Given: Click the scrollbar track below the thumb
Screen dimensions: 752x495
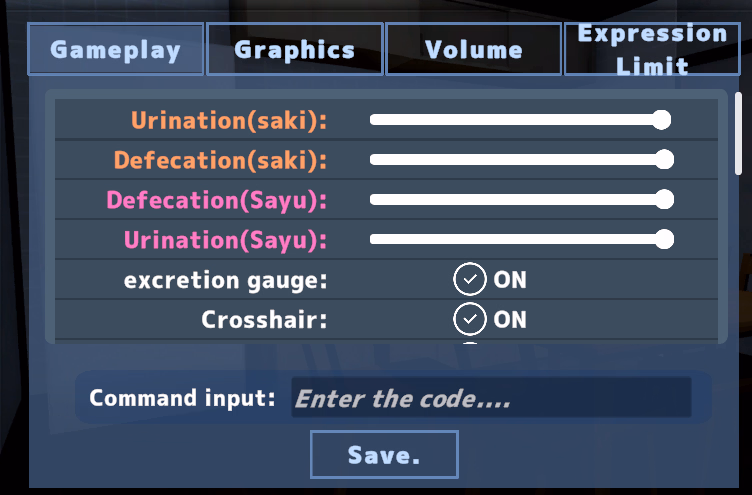Looking at the screenshot, I should point(738,259).
